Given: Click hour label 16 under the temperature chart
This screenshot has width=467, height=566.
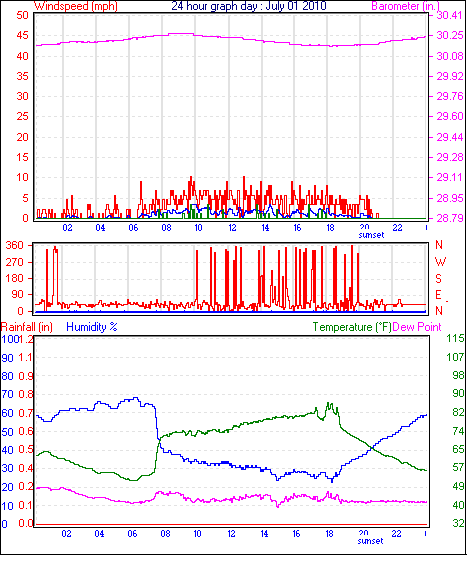Looking at the screenshot, I should tap(296, 534).
